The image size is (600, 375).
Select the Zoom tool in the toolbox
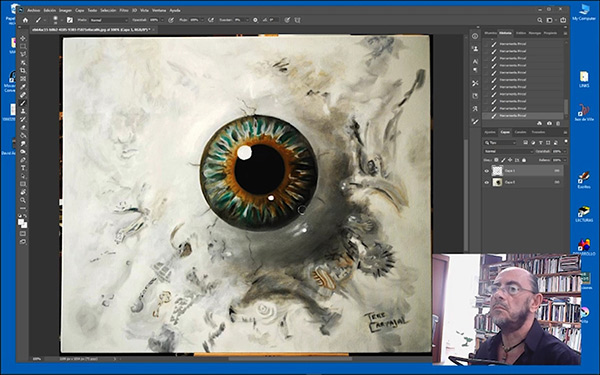click(23, 200)
